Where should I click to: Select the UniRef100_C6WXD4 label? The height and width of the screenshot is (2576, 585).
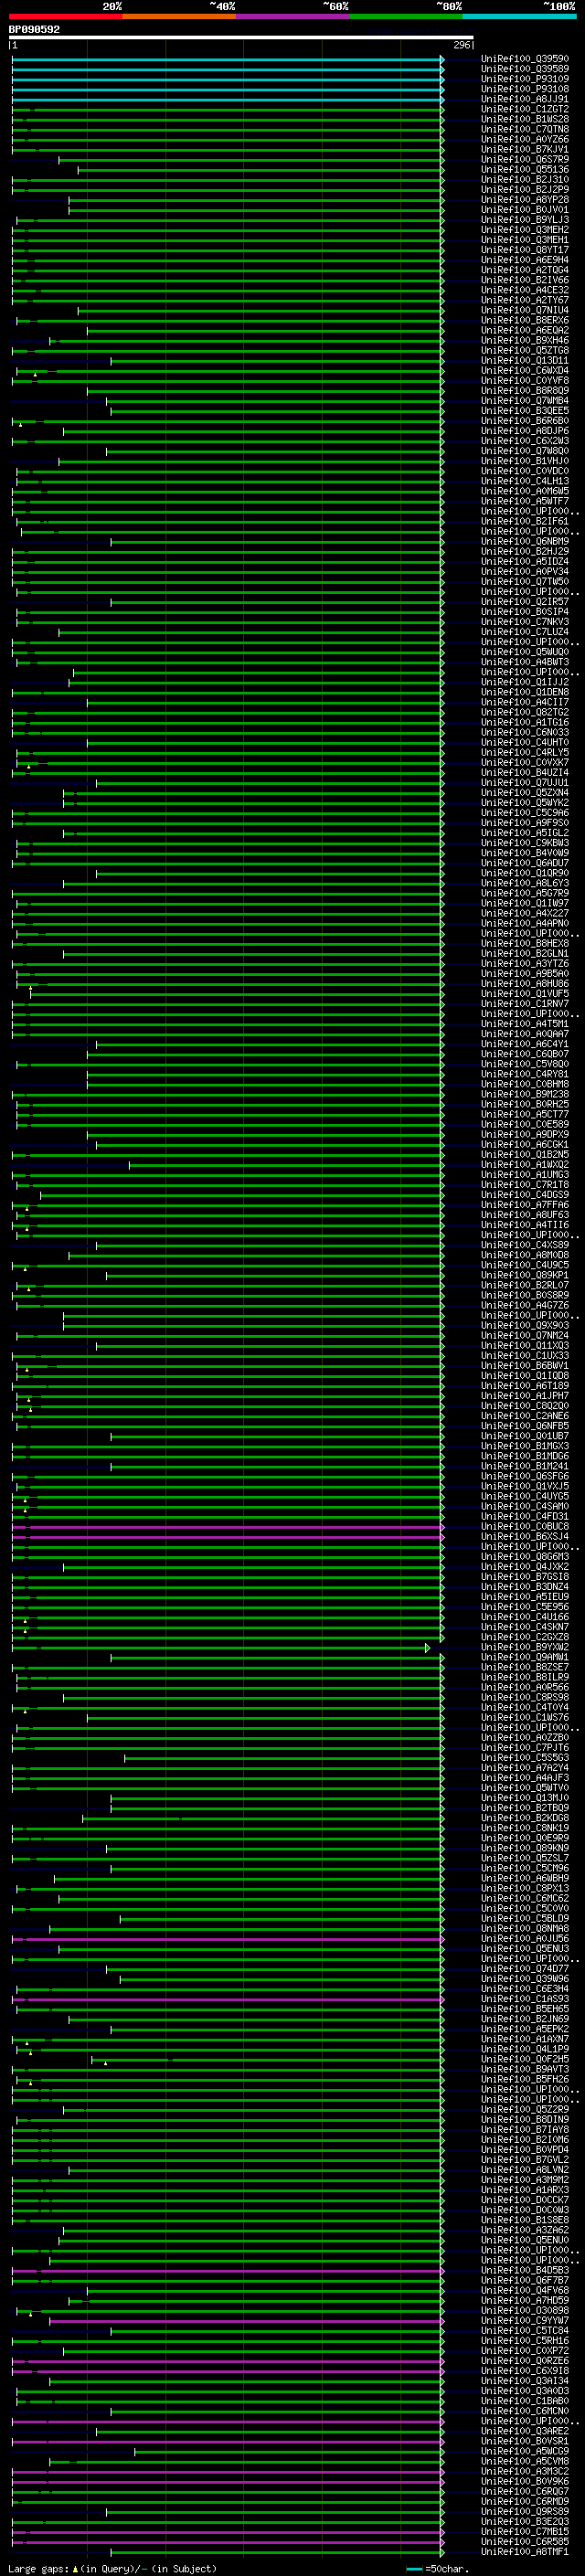[x=525, y=370]
